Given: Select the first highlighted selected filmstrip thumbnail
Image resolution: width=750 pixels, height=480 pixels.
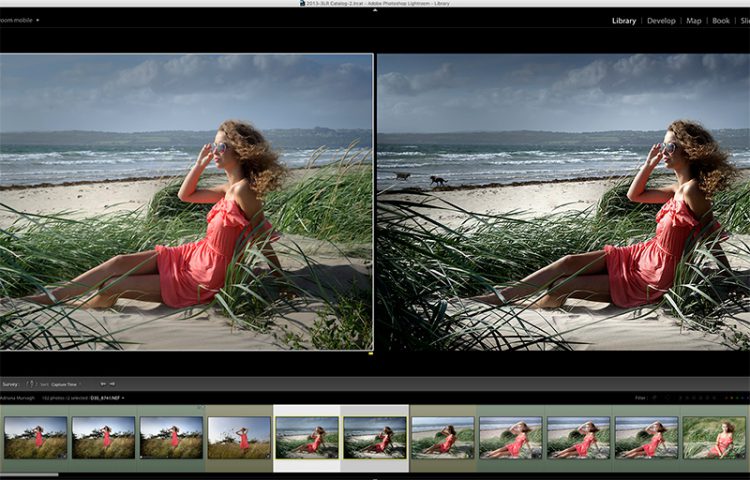Looking at the screenshot, I should click(x=307, y=437).
